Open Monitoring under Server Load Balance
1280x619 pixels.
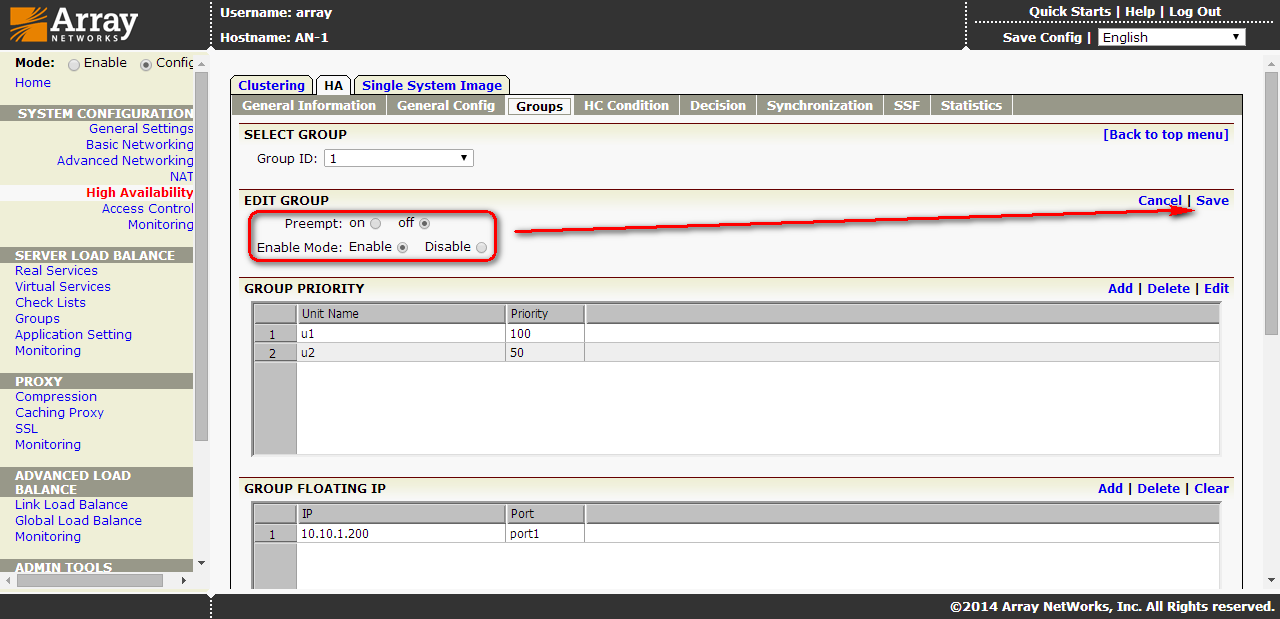[x=48, y=350]
